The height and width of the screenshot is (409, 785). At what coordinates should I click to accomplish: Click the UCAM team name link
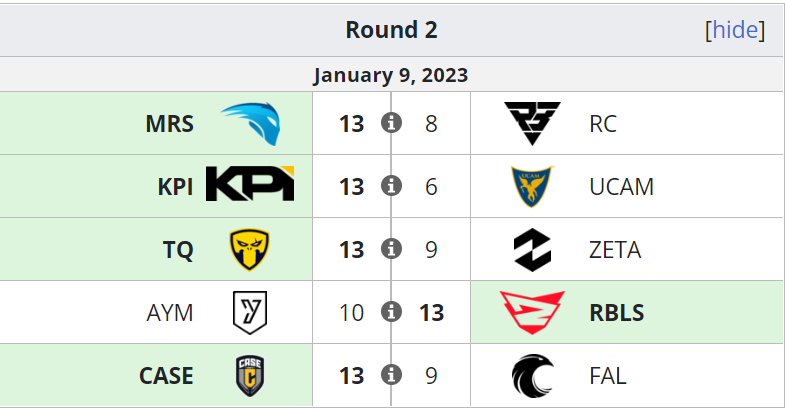(621, 187)
